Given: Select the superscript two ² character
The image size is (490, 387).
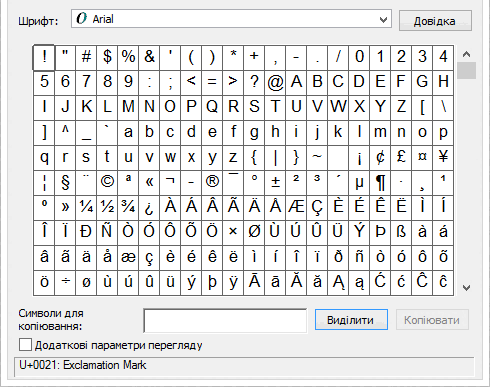Looking at the screenshot, I should click(x=296, y=182).
